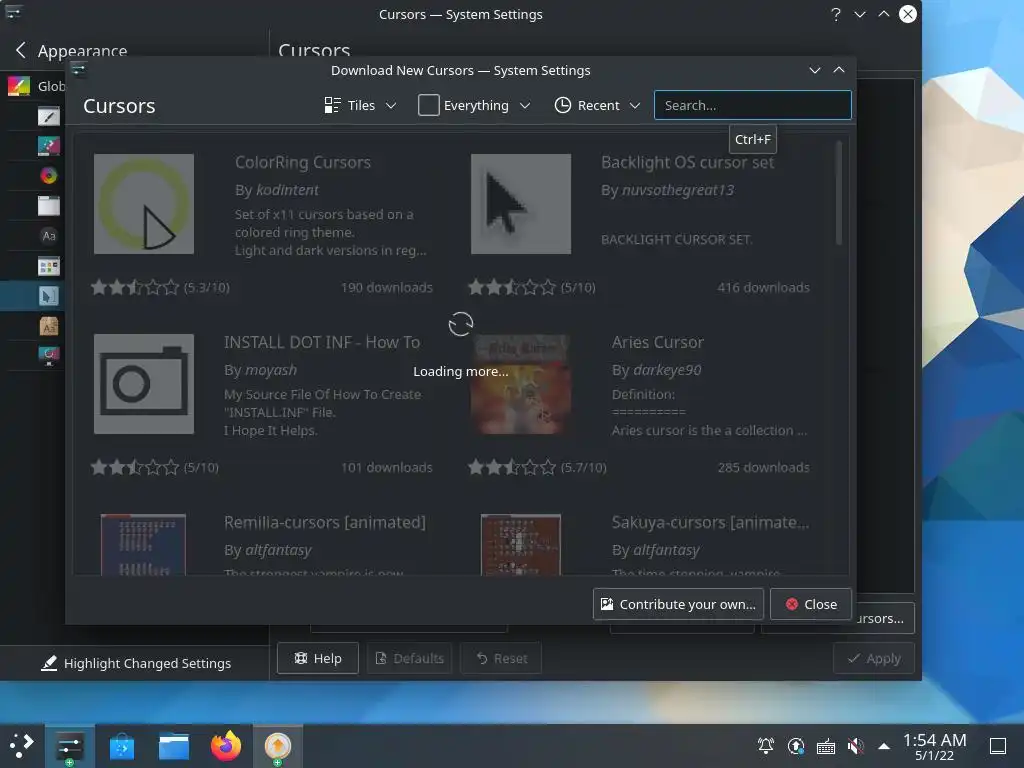Click the ColorRing Cursors title
Screen dimensions: 1024x768
point(303,162)
